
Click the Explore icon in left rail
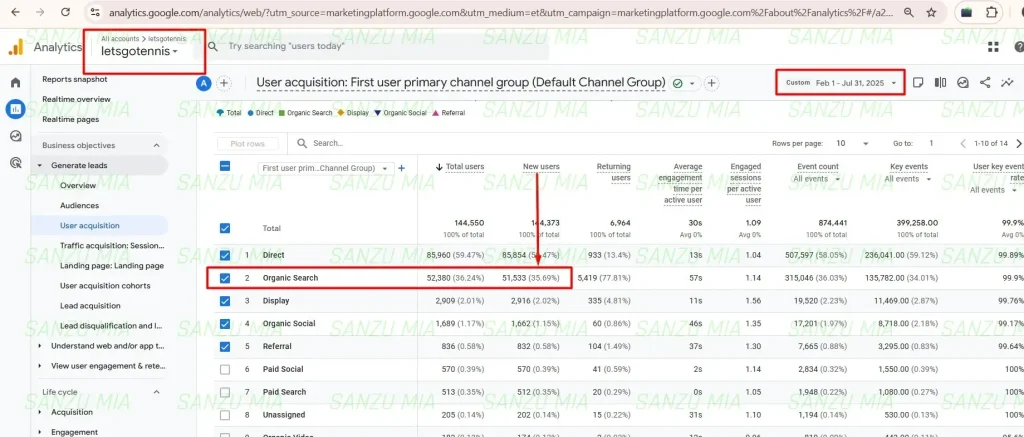pos(15,136)
